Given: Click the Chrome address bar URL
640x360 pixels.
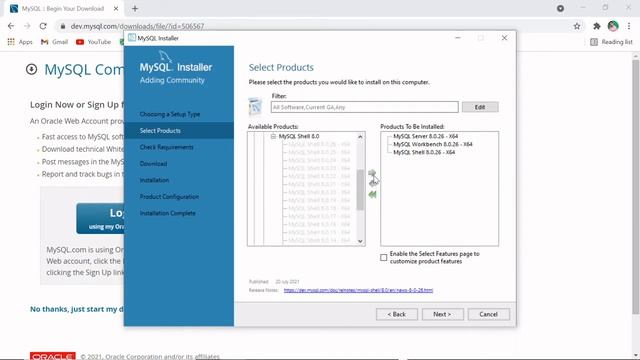Looking at the screenshot, I should 137,26.
